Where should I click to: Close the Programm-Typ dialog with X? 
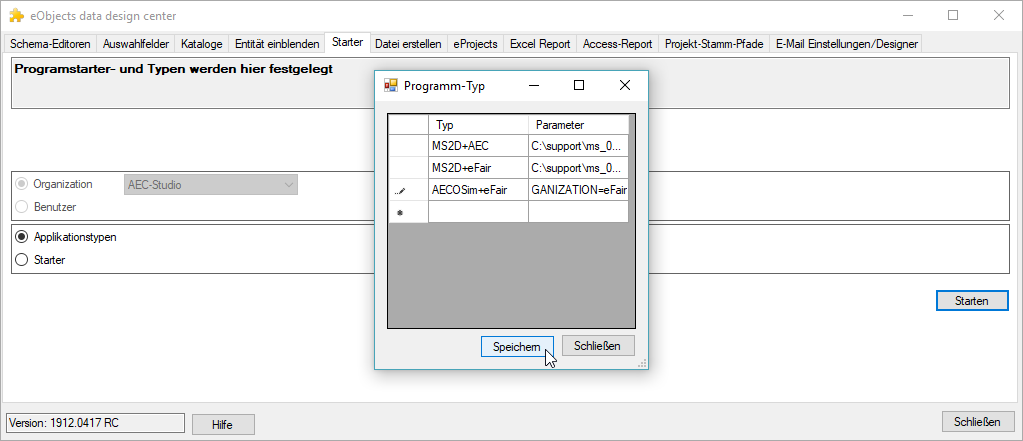click(x=624, y=85)
